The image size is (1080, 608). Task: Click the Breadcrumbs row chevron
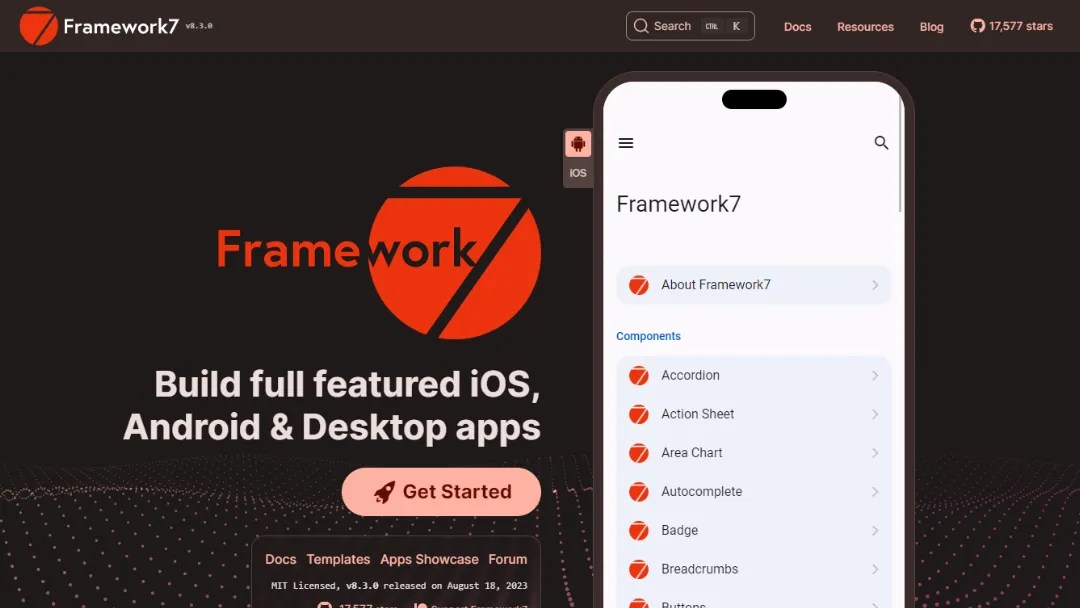875,569
